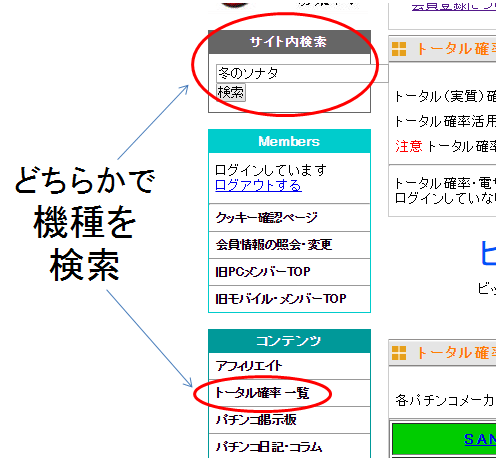Click the コンテンツ panel header

pyautogui.click(x=289, y=341)
